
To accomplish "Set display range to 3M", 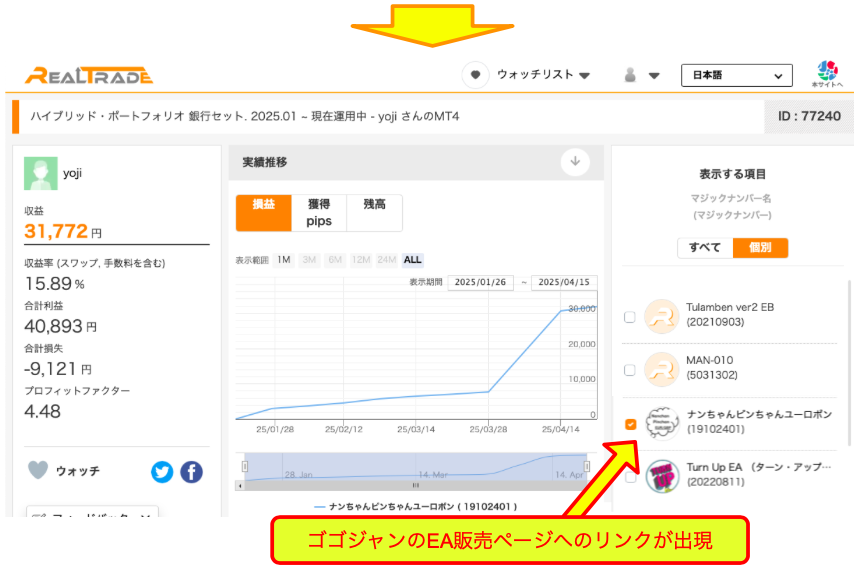I will coord(309,260).
